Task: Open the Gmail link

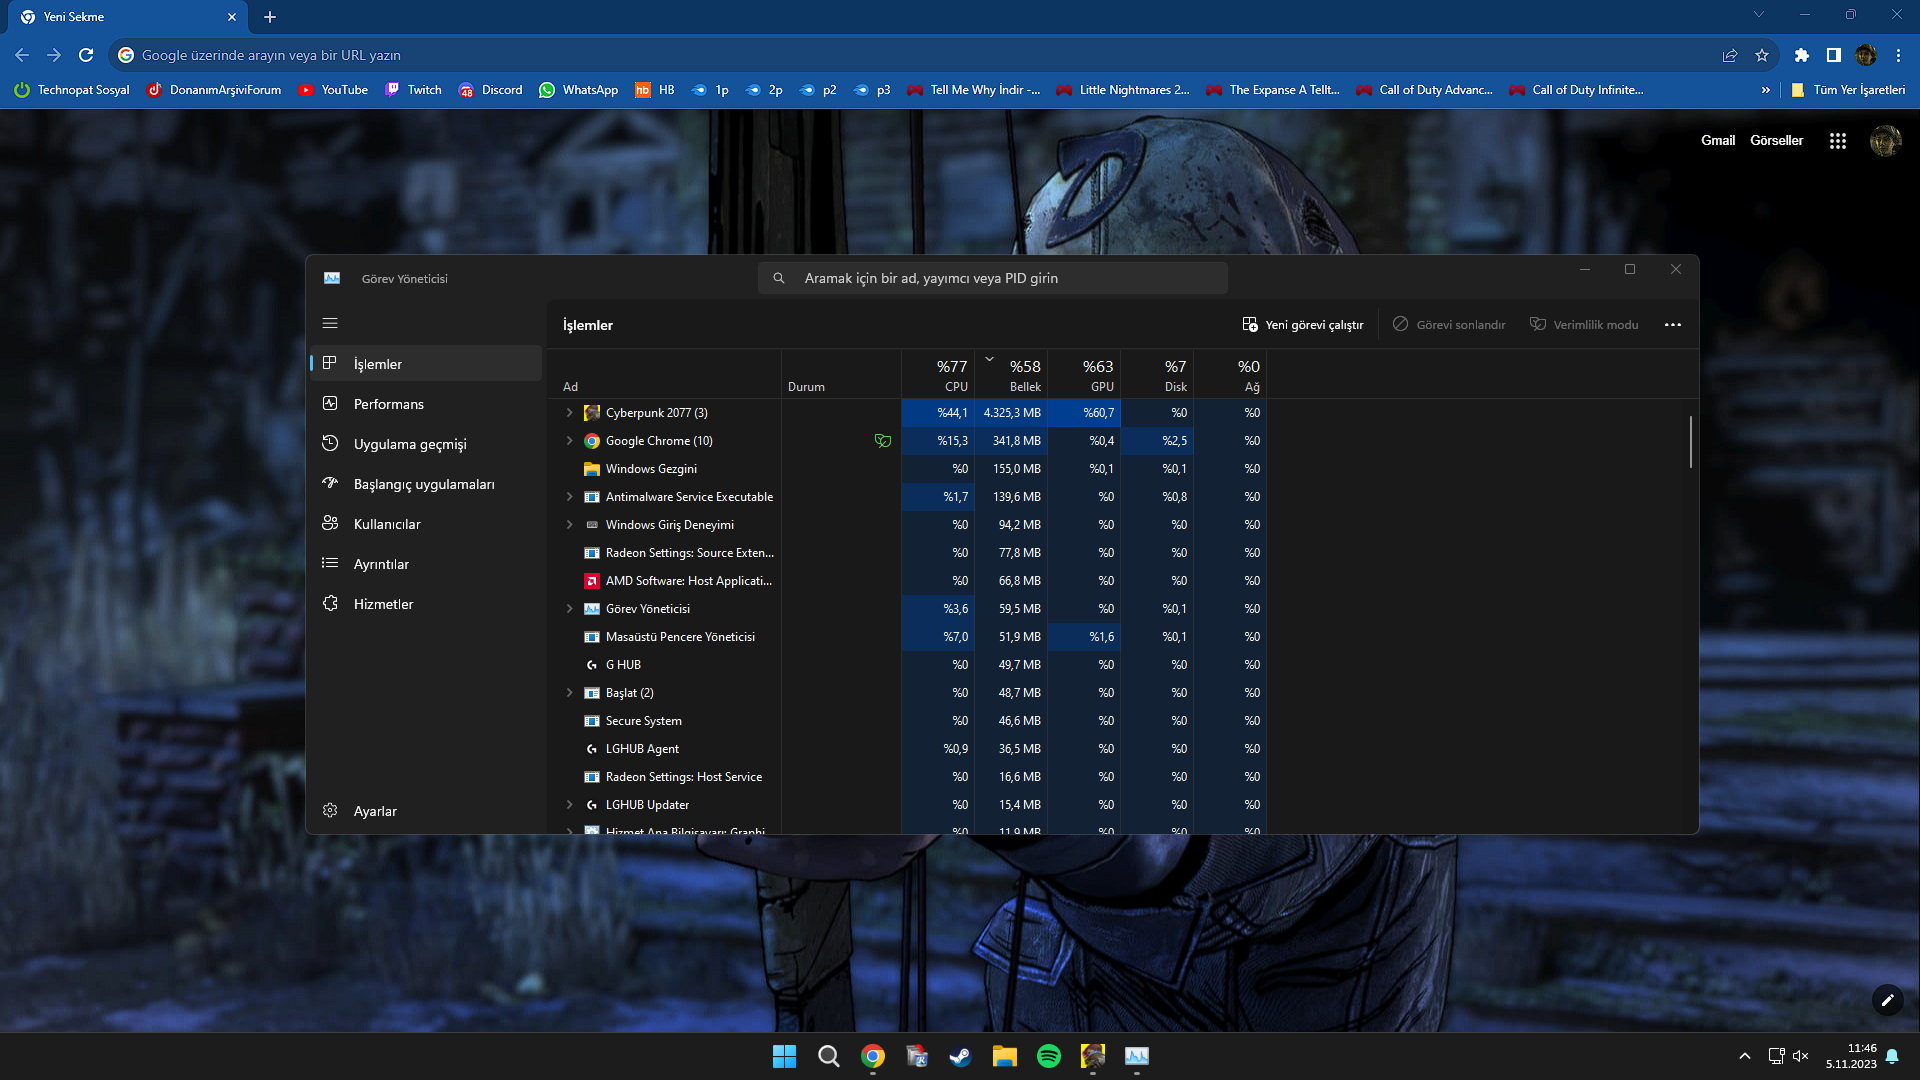Action: 1717,140
